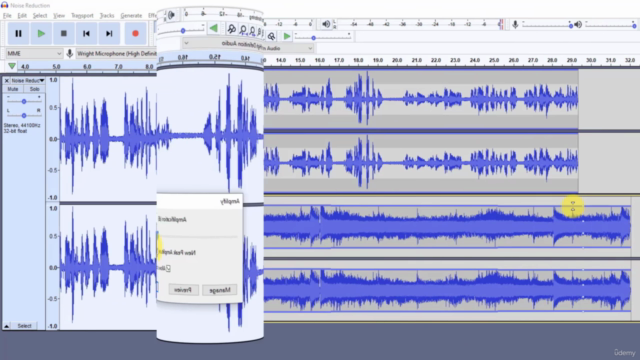Start recording with the red Record button

pyautogui.click(x=135, y=33)
